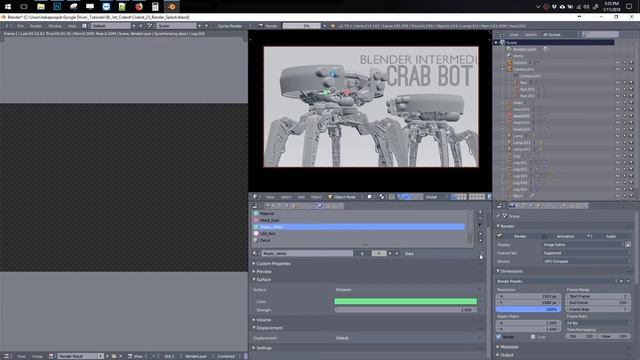Viewport: 640px width, 360px height.
Task: Toggle render visibility for Lamp row
Action: tap(631, 136)
